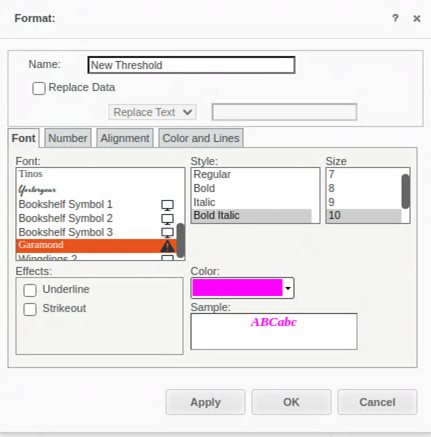Click the monitor icon beside Bookshelf Symbol 3
Viewport: 431px width, 437px height.
tap(167, 233)
